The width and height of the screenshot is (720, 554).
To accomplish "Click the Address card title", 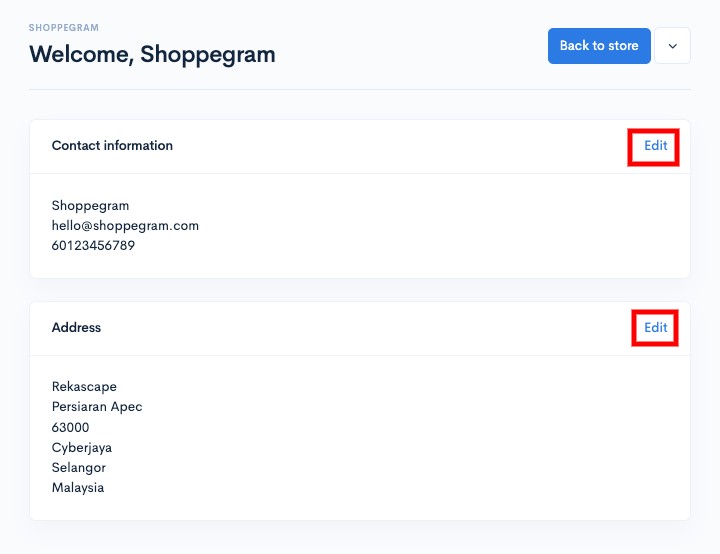I will pyautogui.click(x=76, y=328).
